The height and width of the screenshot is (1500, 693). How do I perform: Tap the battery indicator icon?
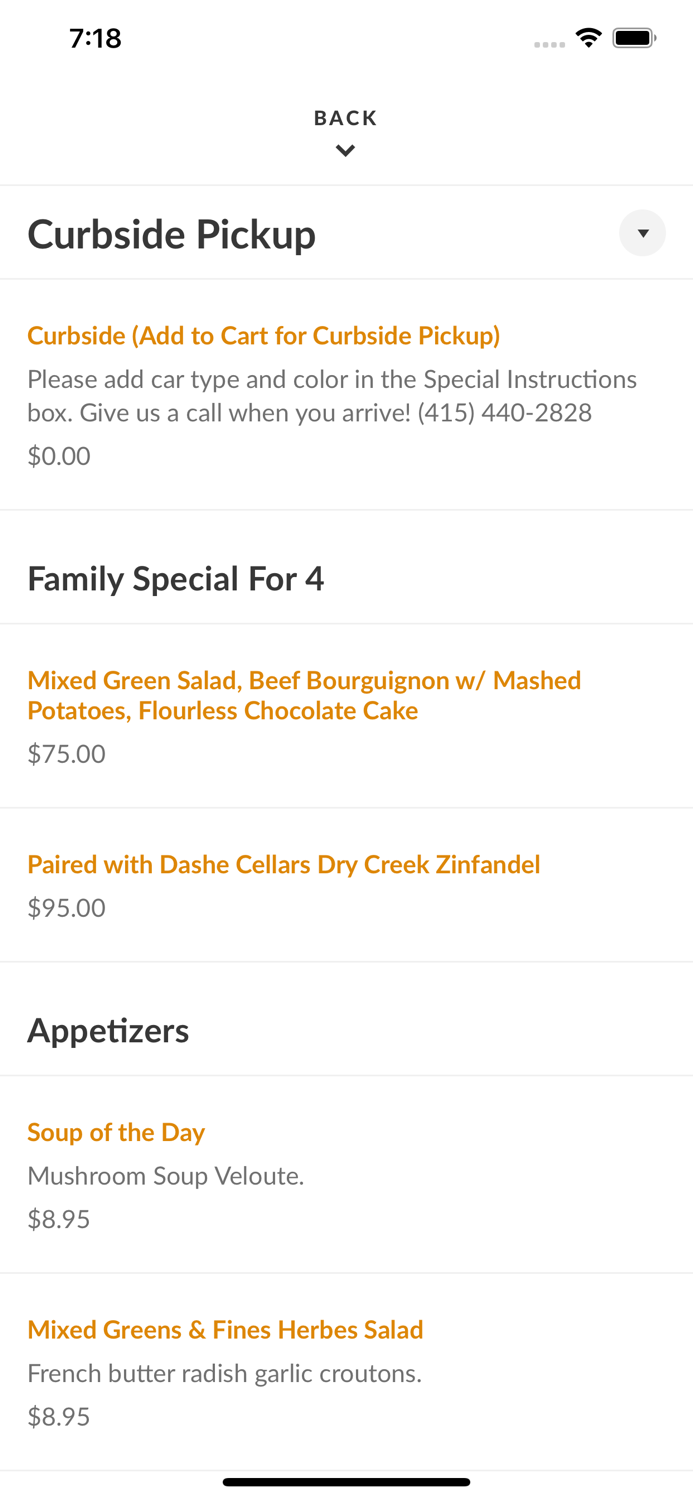634,38
